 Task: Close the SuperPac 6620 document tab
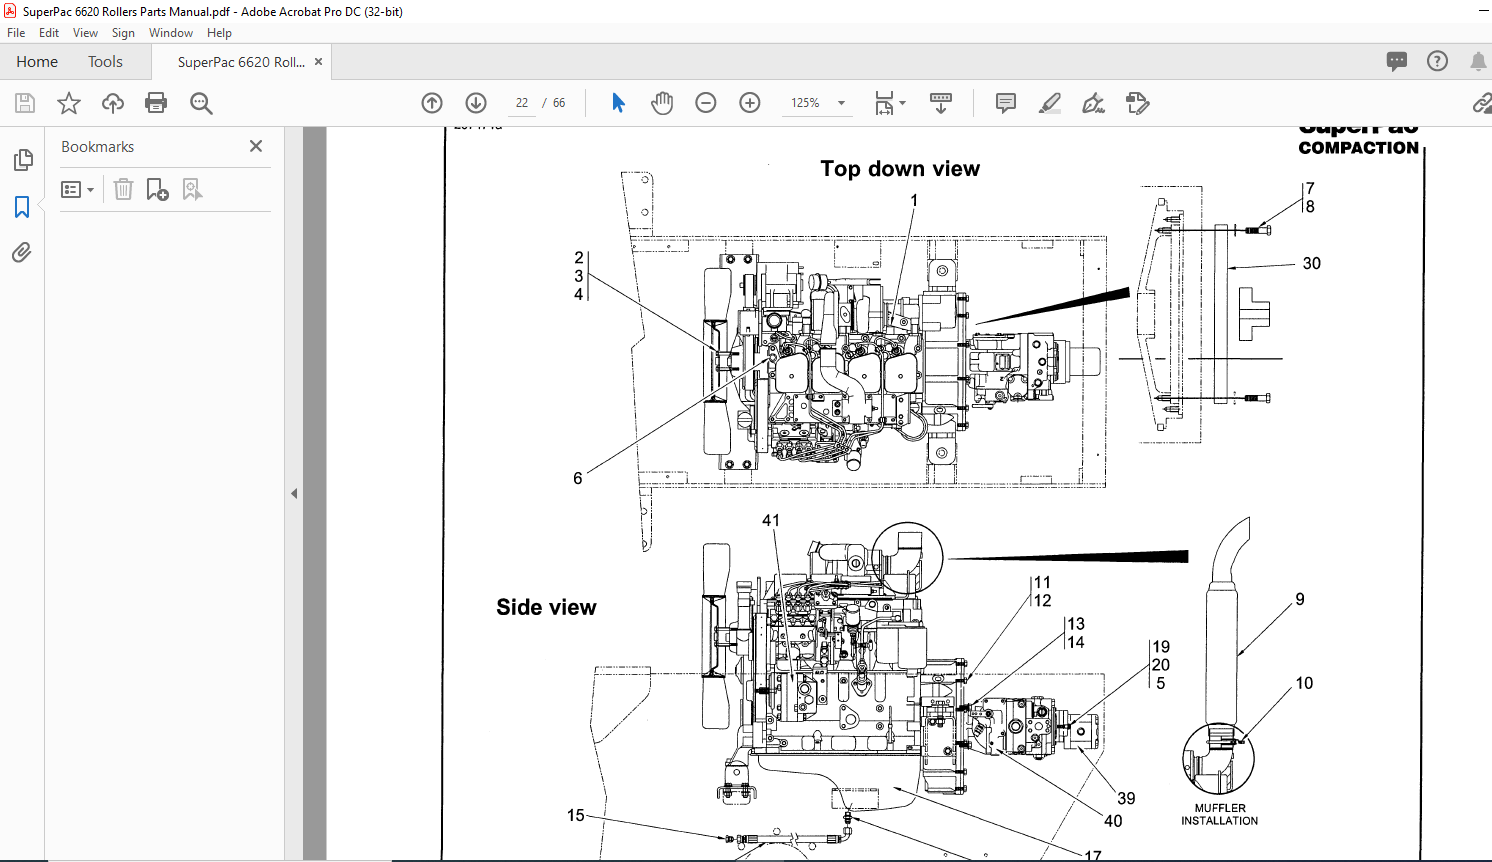tap(319, 62)
